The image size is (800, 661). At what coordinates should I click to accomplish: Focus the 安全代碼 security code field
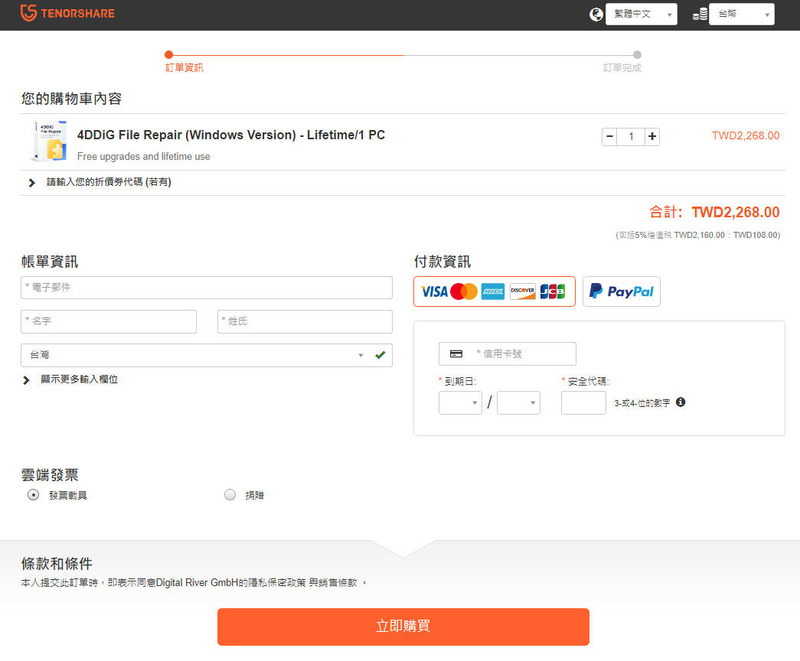coord(584,402)
